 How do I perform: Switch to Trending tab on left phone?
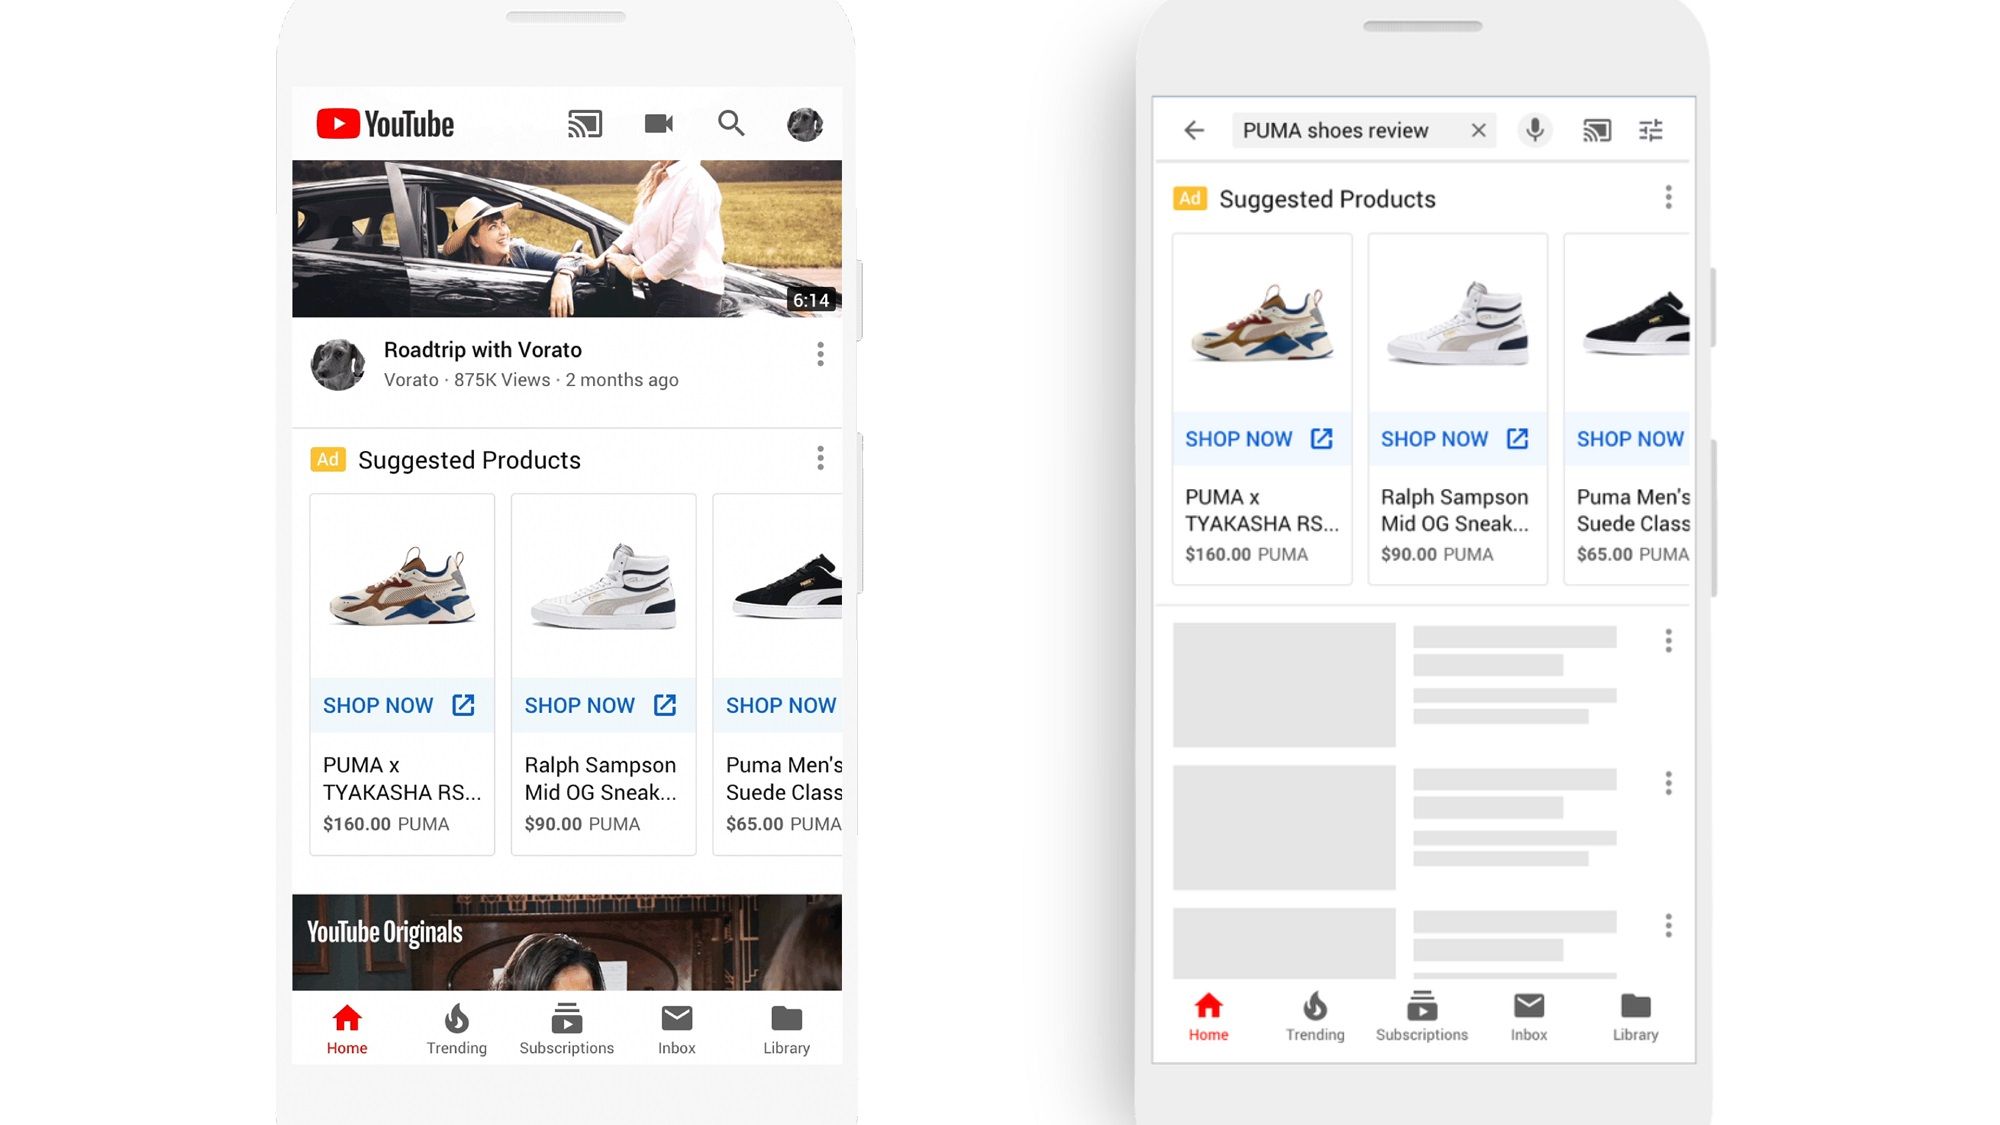[456, 1030]
